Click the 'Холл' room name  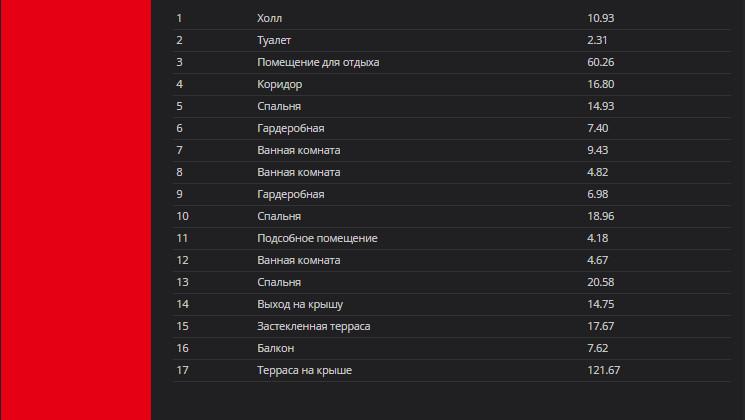click(268, 19)
